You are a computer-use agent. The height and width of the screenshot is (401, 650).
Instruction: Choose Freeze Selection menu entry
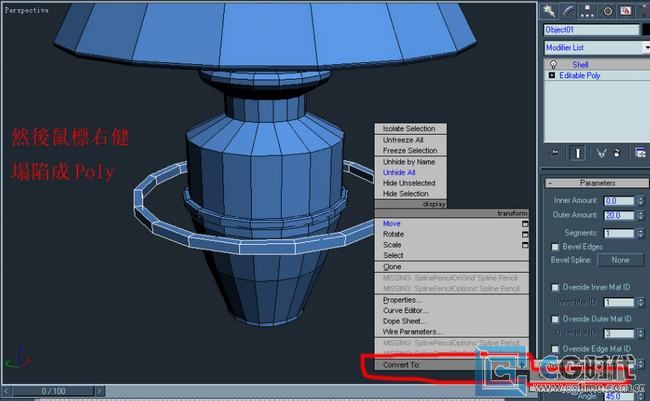[410, 151]
